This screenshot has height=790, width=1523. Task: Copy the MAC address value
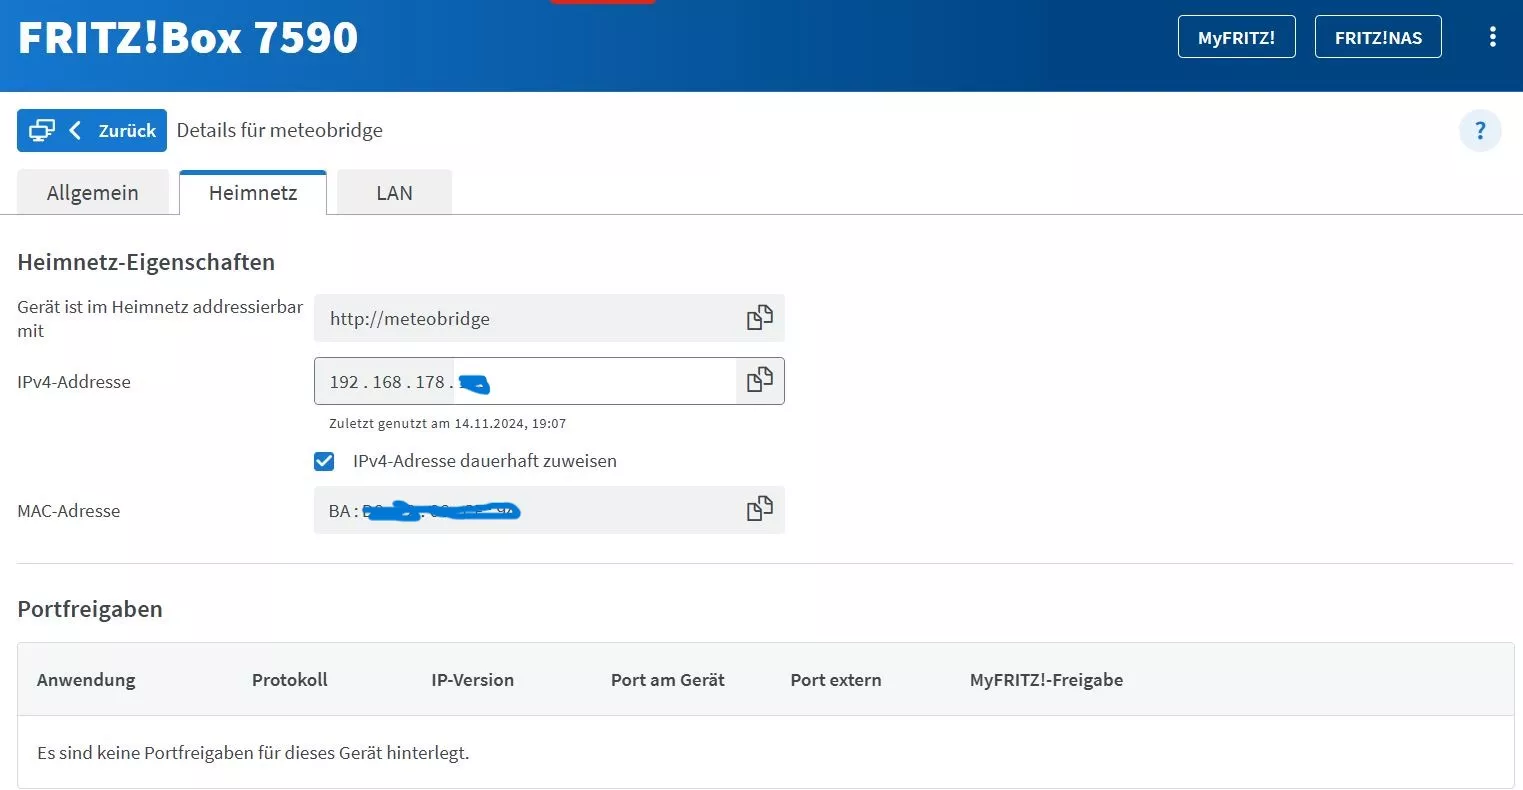[759, 510]
